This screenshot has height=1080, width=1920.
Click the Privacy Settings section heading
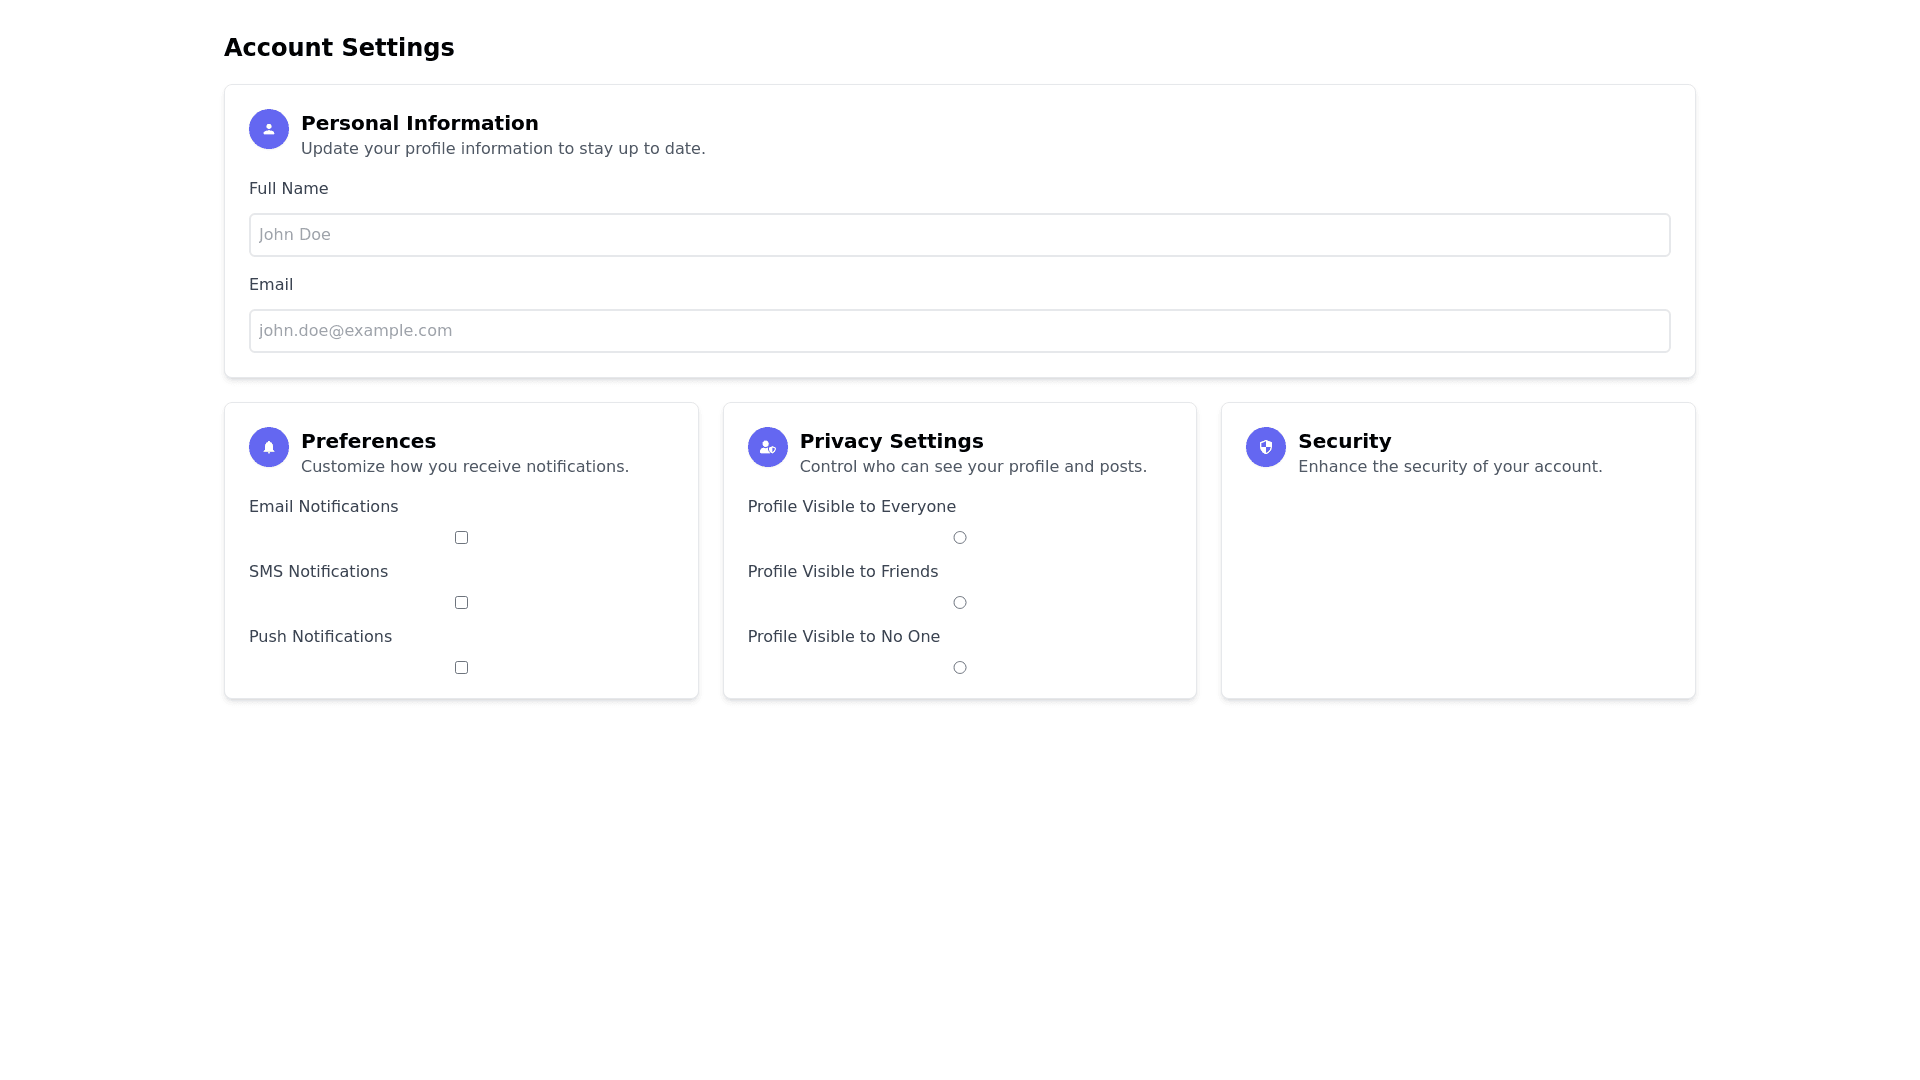891,441
